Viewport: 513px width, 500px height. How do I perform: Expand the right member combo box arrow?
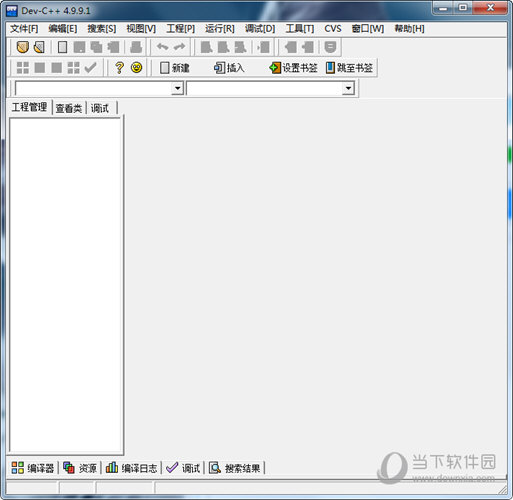pyautogui.click(x=348, y=88)
